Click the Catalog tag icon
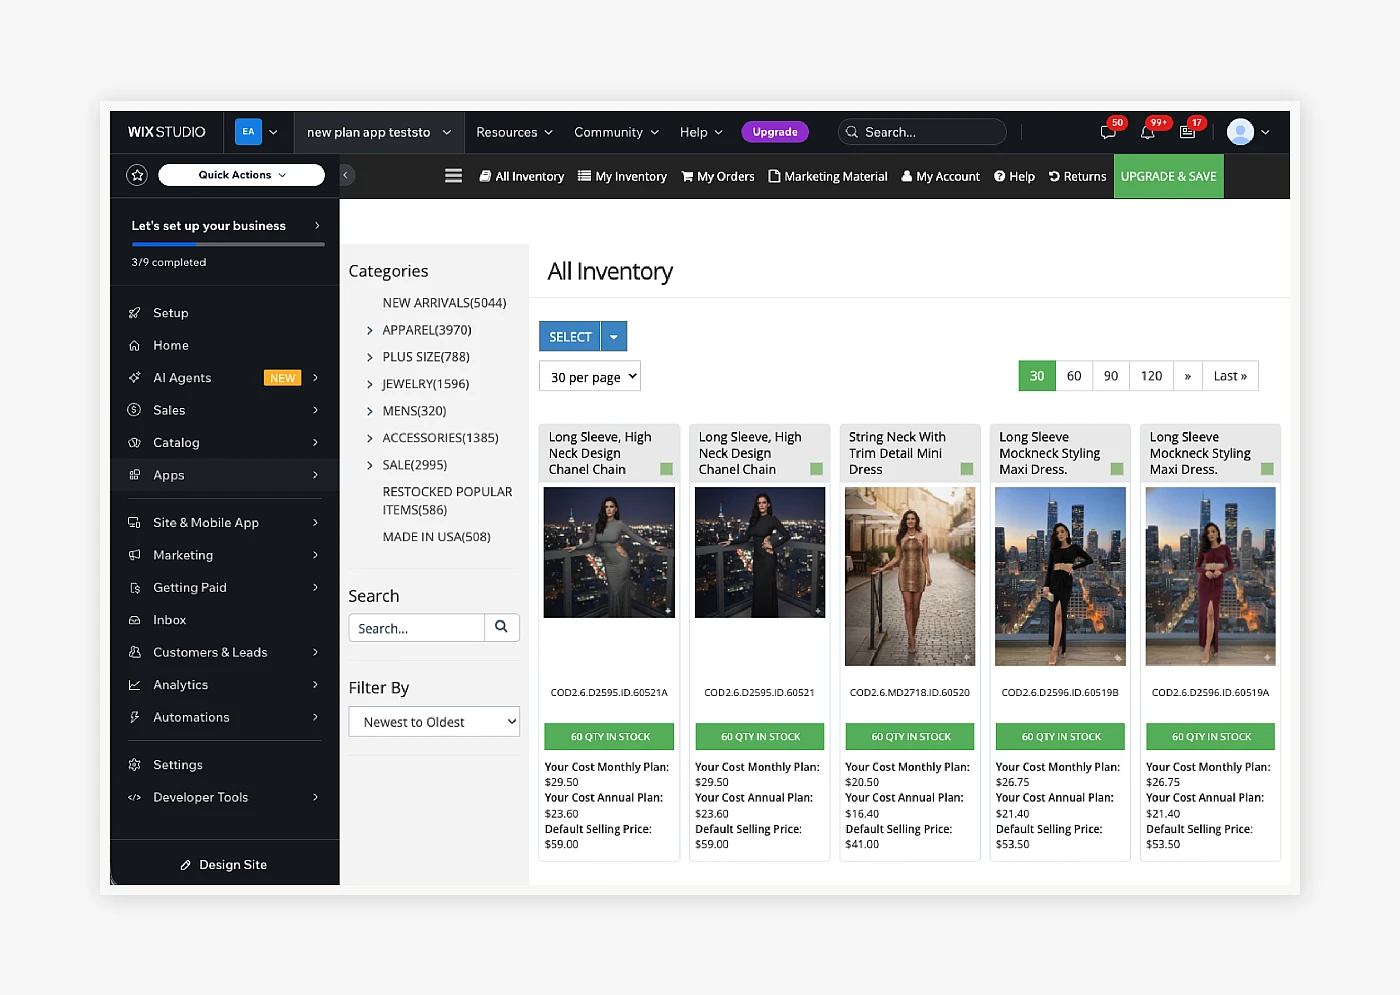1400x995 pixels. tap(135, 442)
